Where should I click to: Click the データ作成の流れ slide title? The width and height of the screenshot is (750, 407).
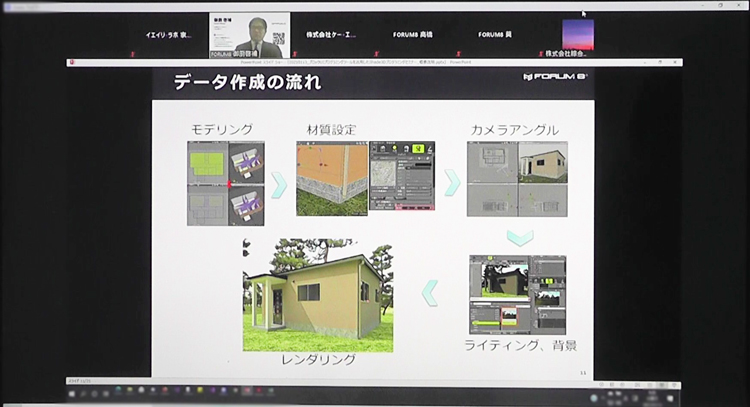pyautogui.click(x=248, y=82)
